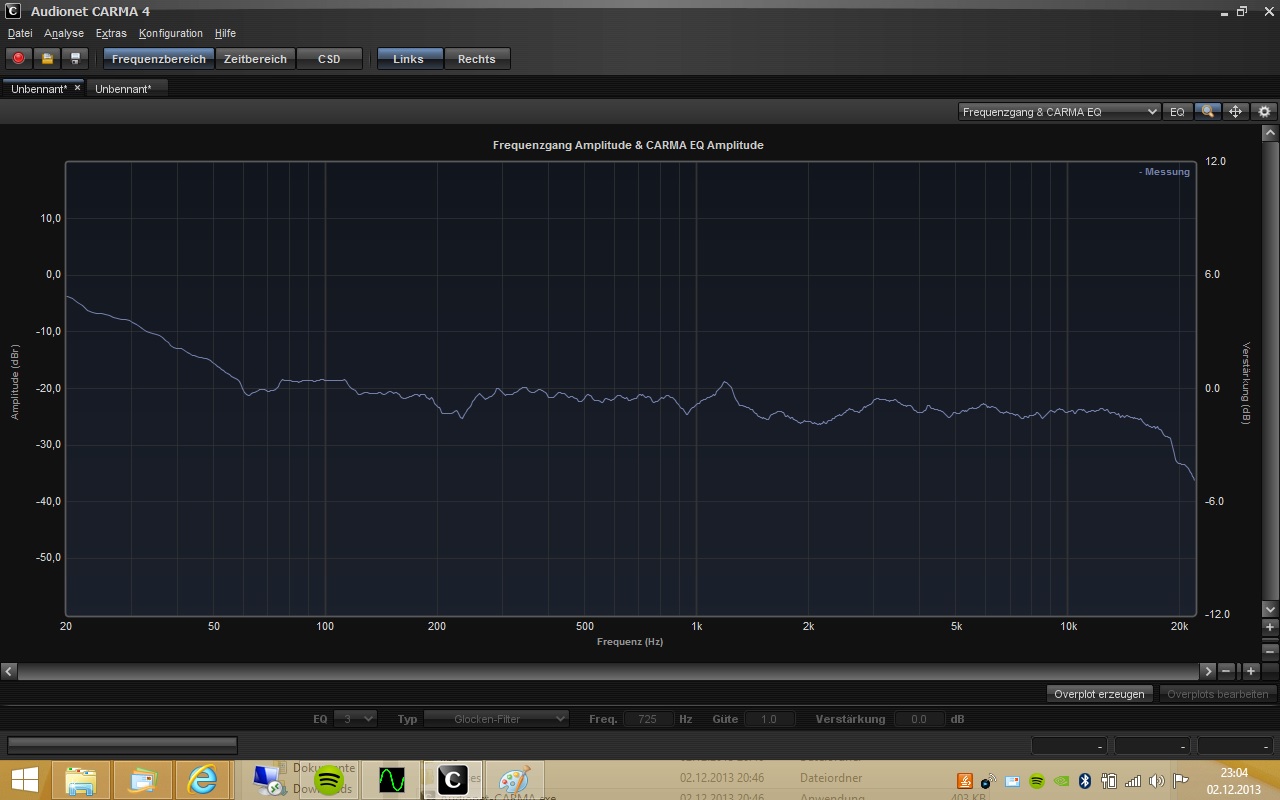Click the horizontal zoom minus button

(x=1225, y=671)
